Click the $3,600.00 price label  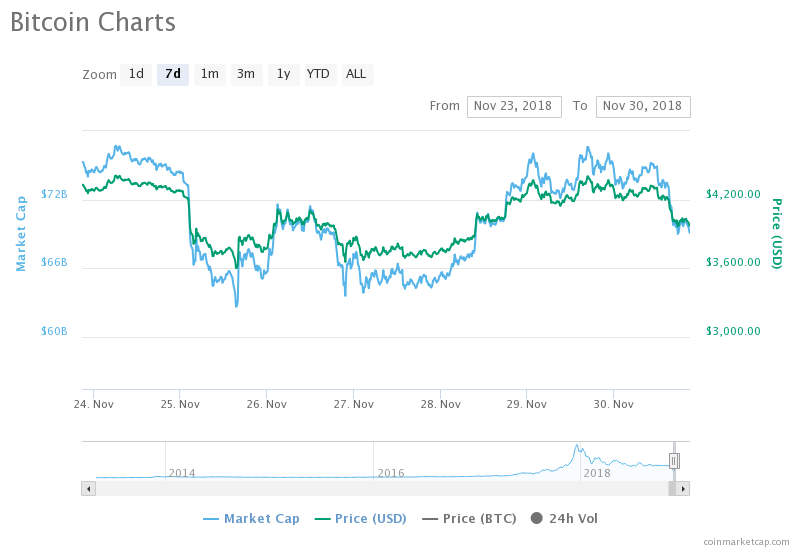click(733, 262)
